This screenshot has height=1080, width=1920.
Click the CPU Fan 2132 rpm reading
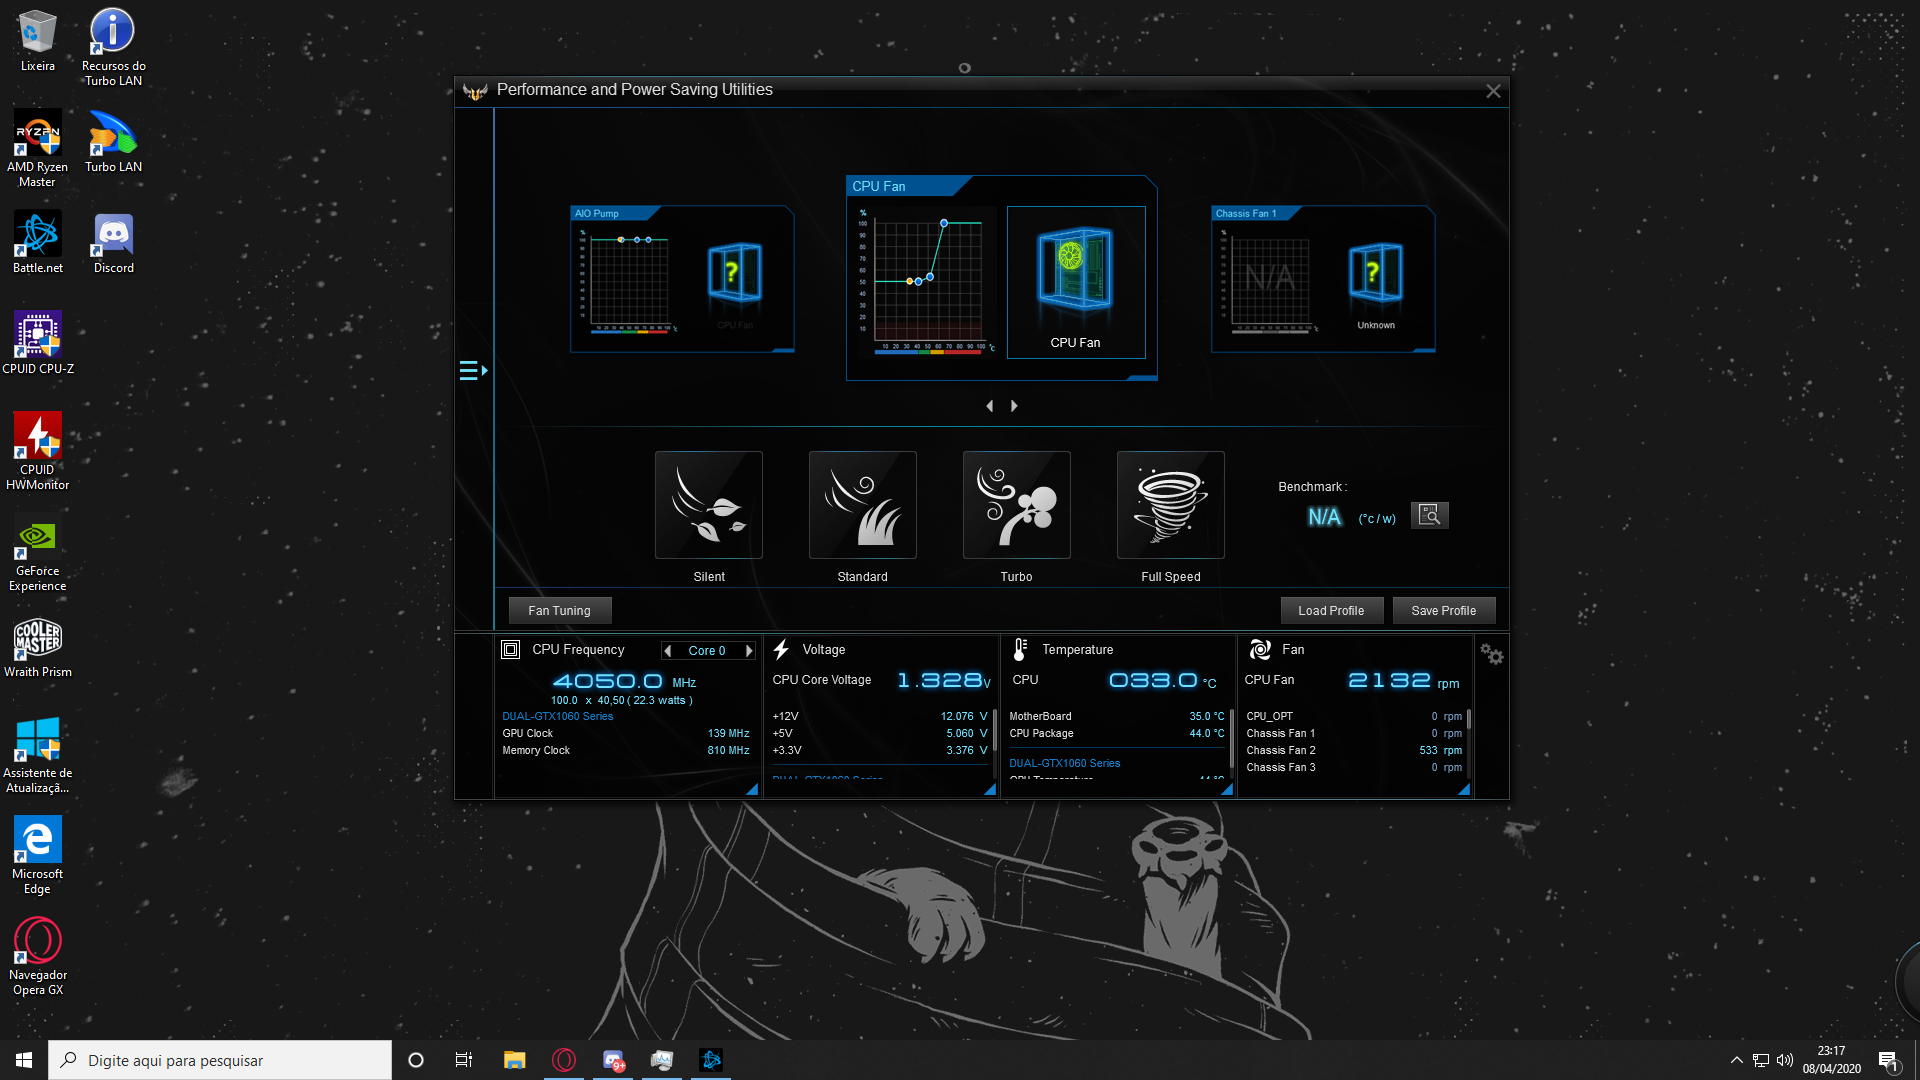pyautogui.click(x=1404, y=681)
